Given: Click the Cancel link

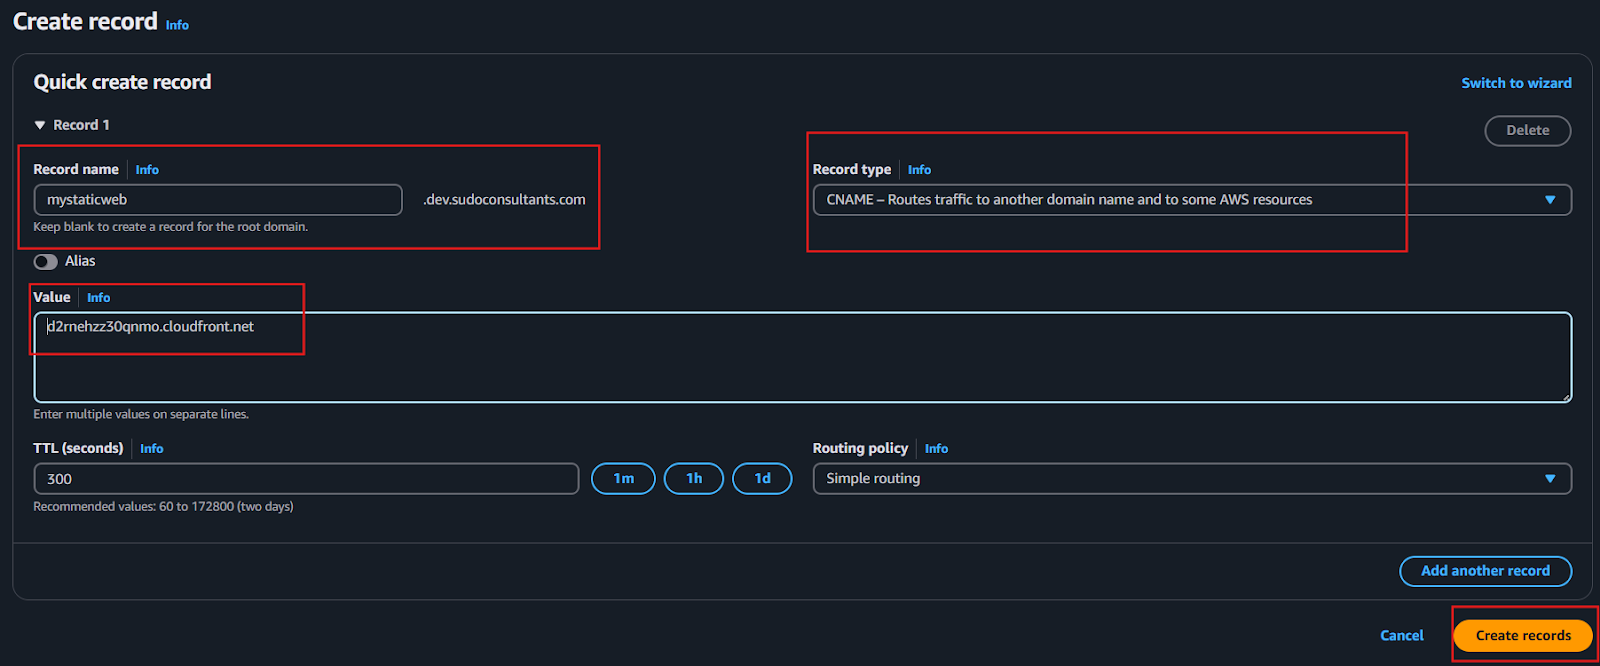Looking at the screenshot, I should coord(1401,635).
